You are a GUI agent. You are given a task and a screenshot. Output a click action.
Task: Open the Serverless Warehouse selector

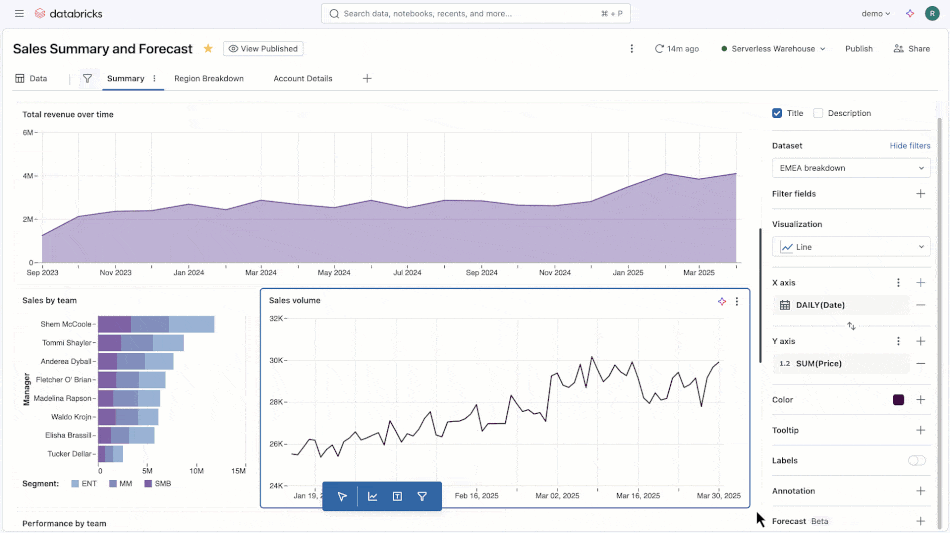pyautogui.click(x=773, y=48)
